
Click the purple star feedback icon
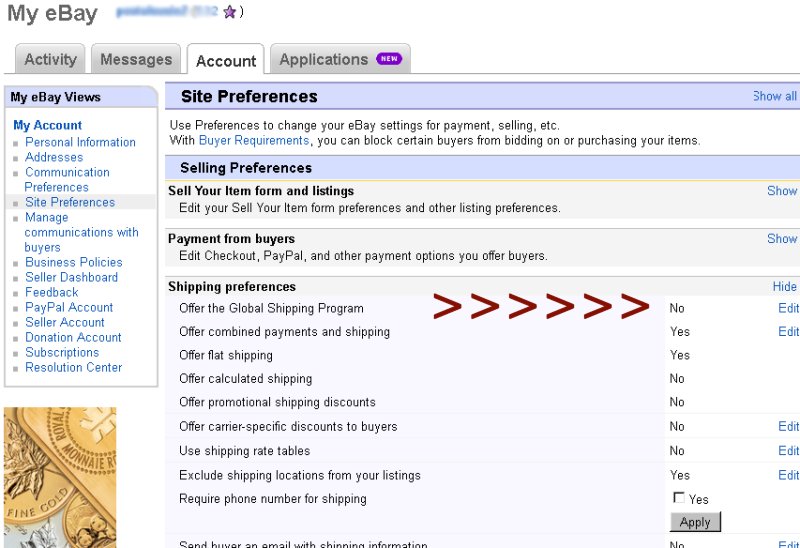pyautogui.click(x=229, y=13)
